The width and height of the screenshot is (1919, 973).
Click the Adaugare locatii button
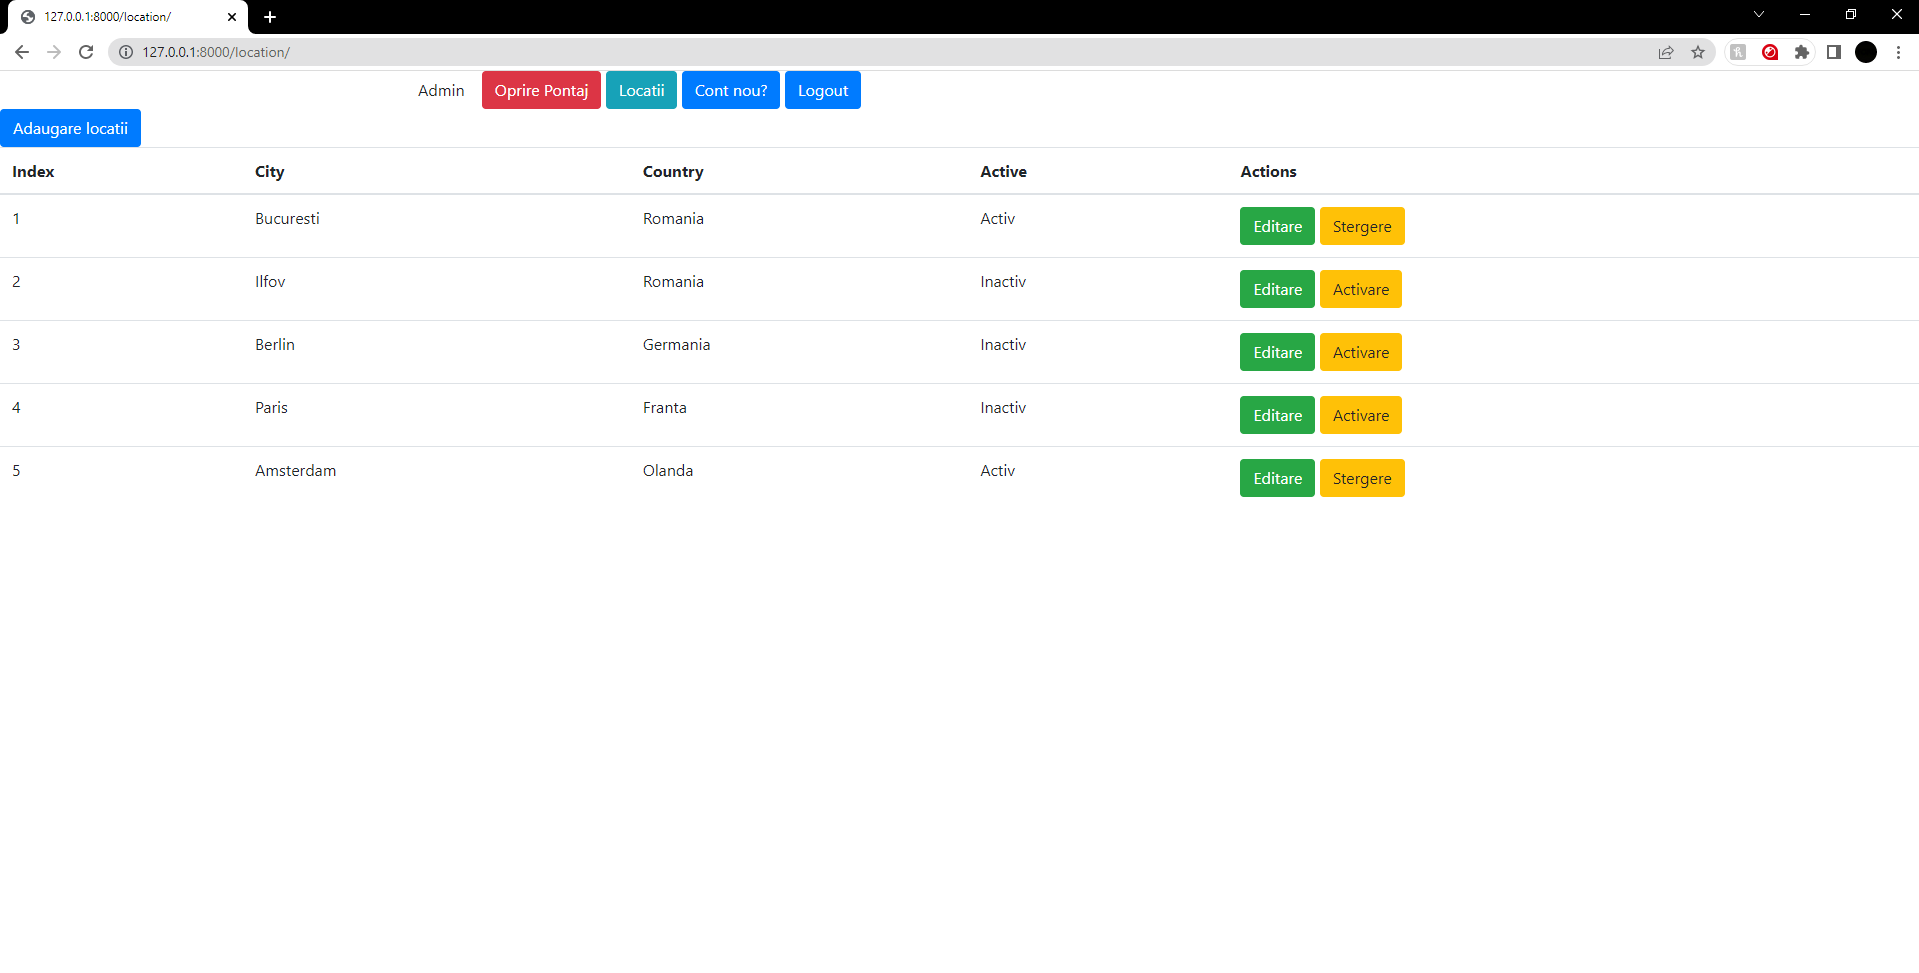[x=70, y=128]
